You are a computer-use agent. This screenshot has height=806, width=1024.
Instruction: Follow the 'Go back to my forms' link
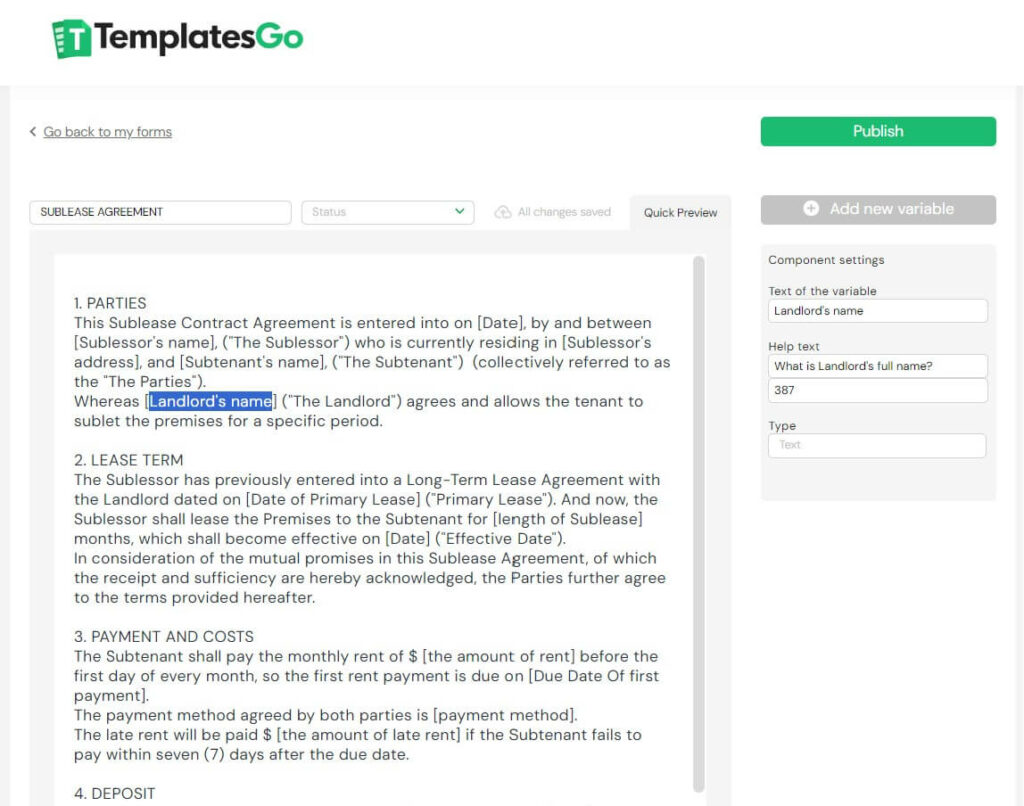107,131
